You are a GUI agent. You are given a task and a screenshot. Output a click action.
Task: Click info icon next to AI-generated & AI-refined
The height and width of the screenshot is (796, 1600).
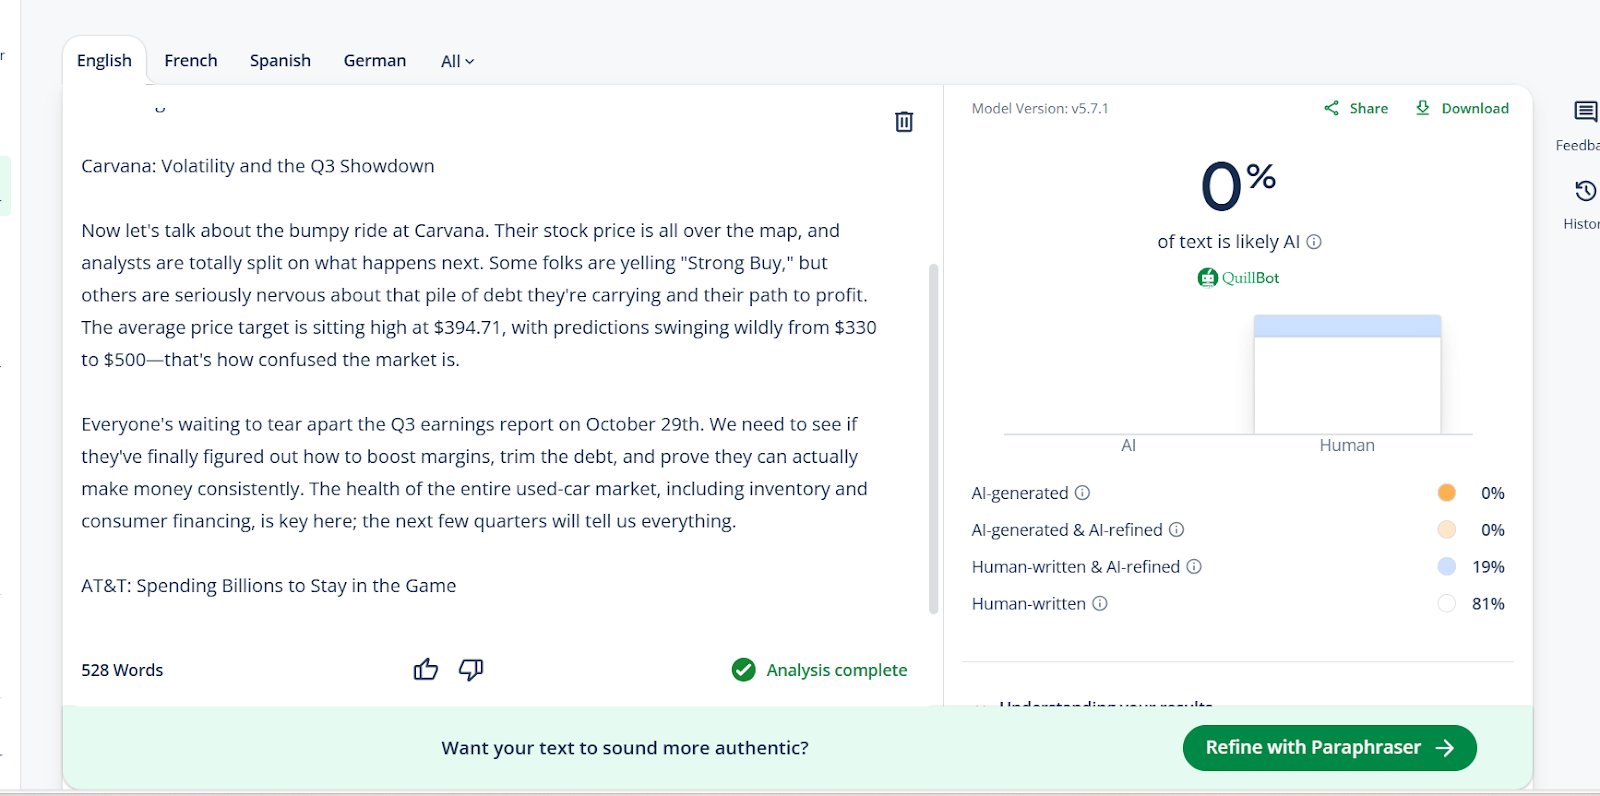pos(1177,530)
